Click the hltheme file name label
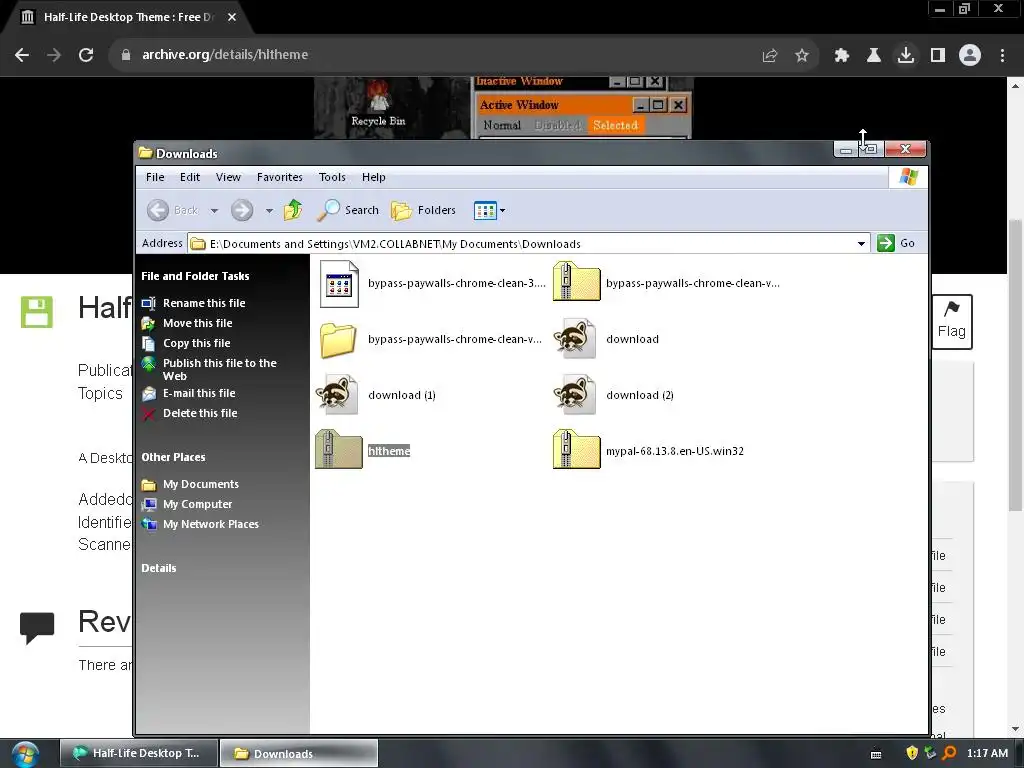The width and height of the screenshot is (1024, 768). 389,451
